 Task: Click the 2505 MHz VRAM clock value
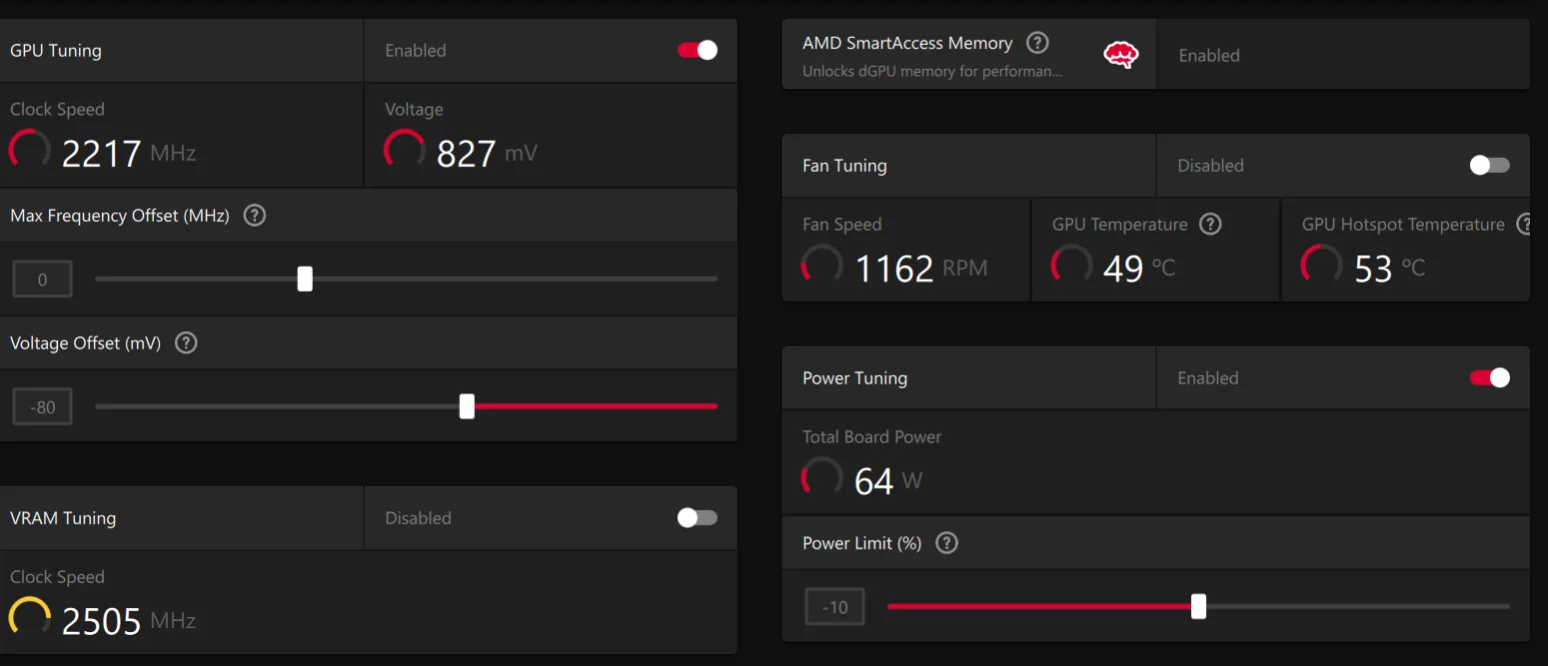(129, 621)
